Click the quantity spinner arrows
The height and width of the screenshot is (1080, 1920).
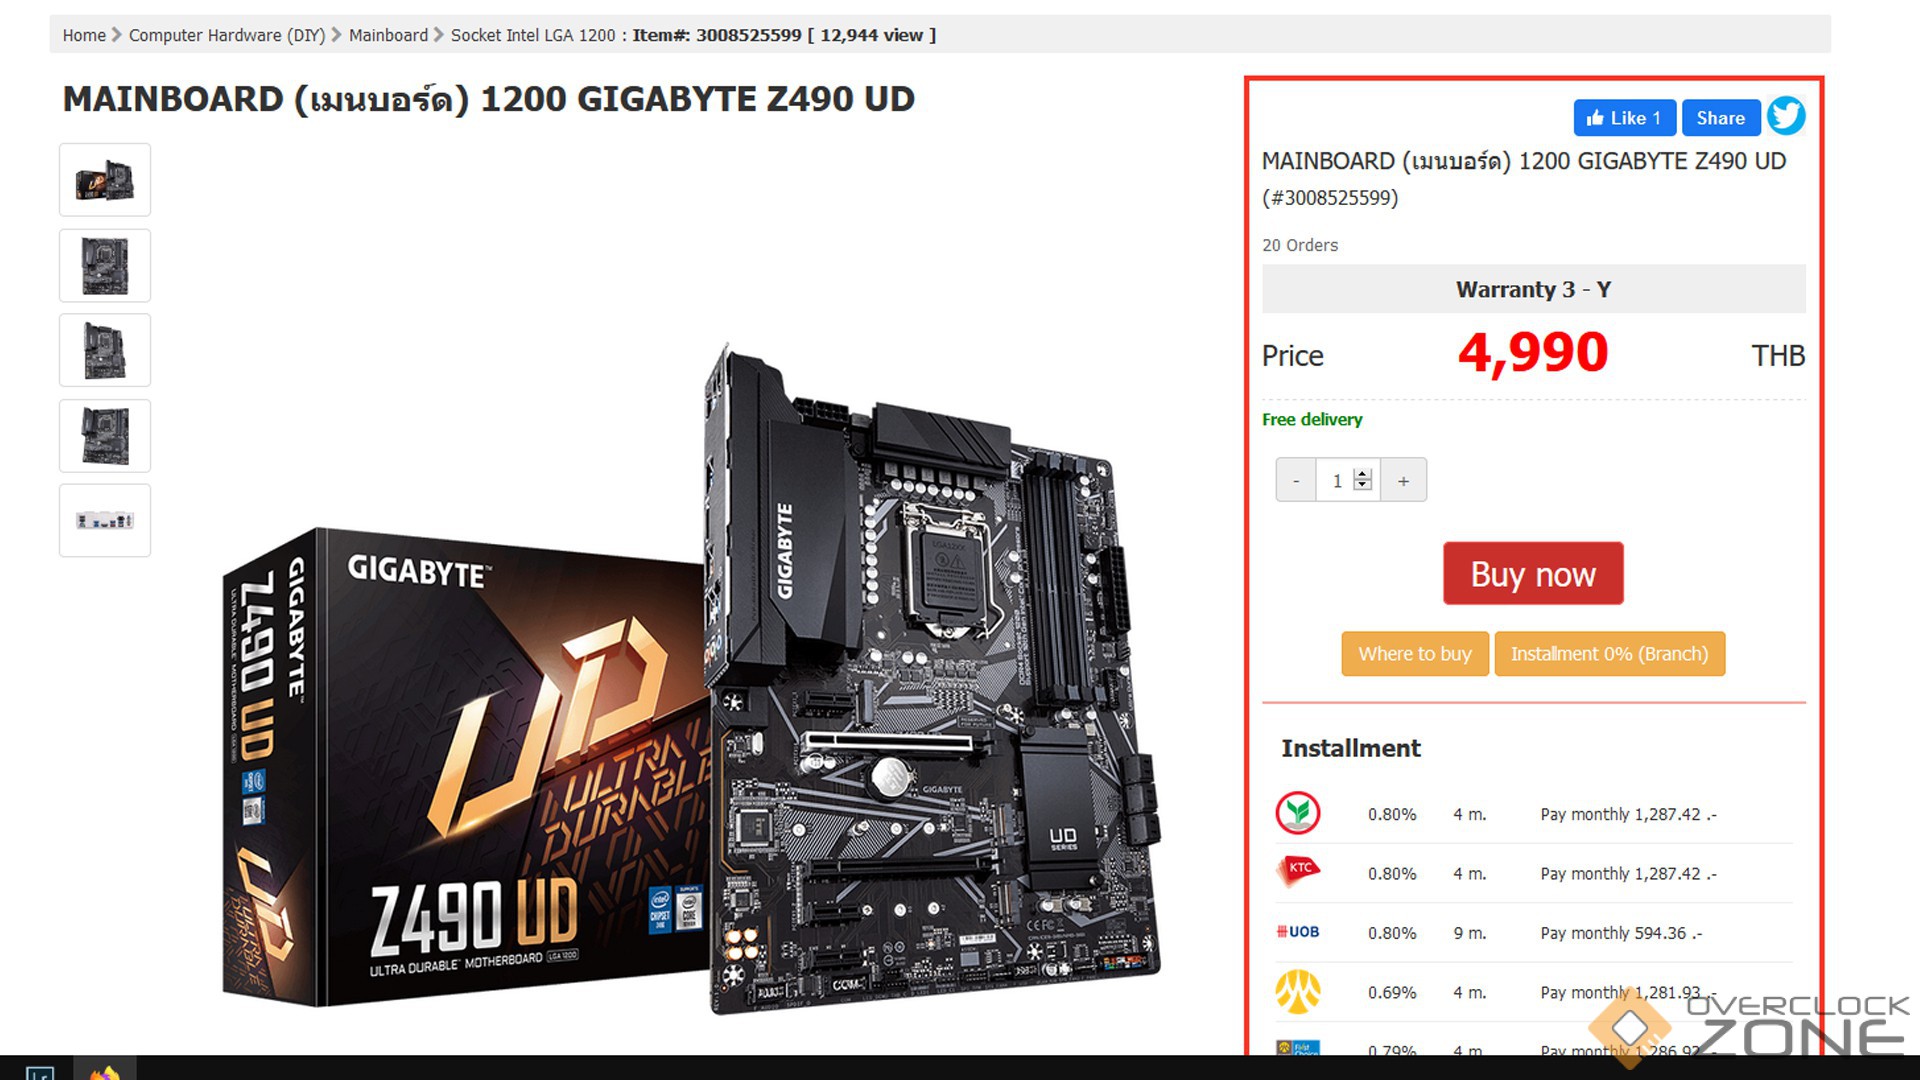(1362, 480)
